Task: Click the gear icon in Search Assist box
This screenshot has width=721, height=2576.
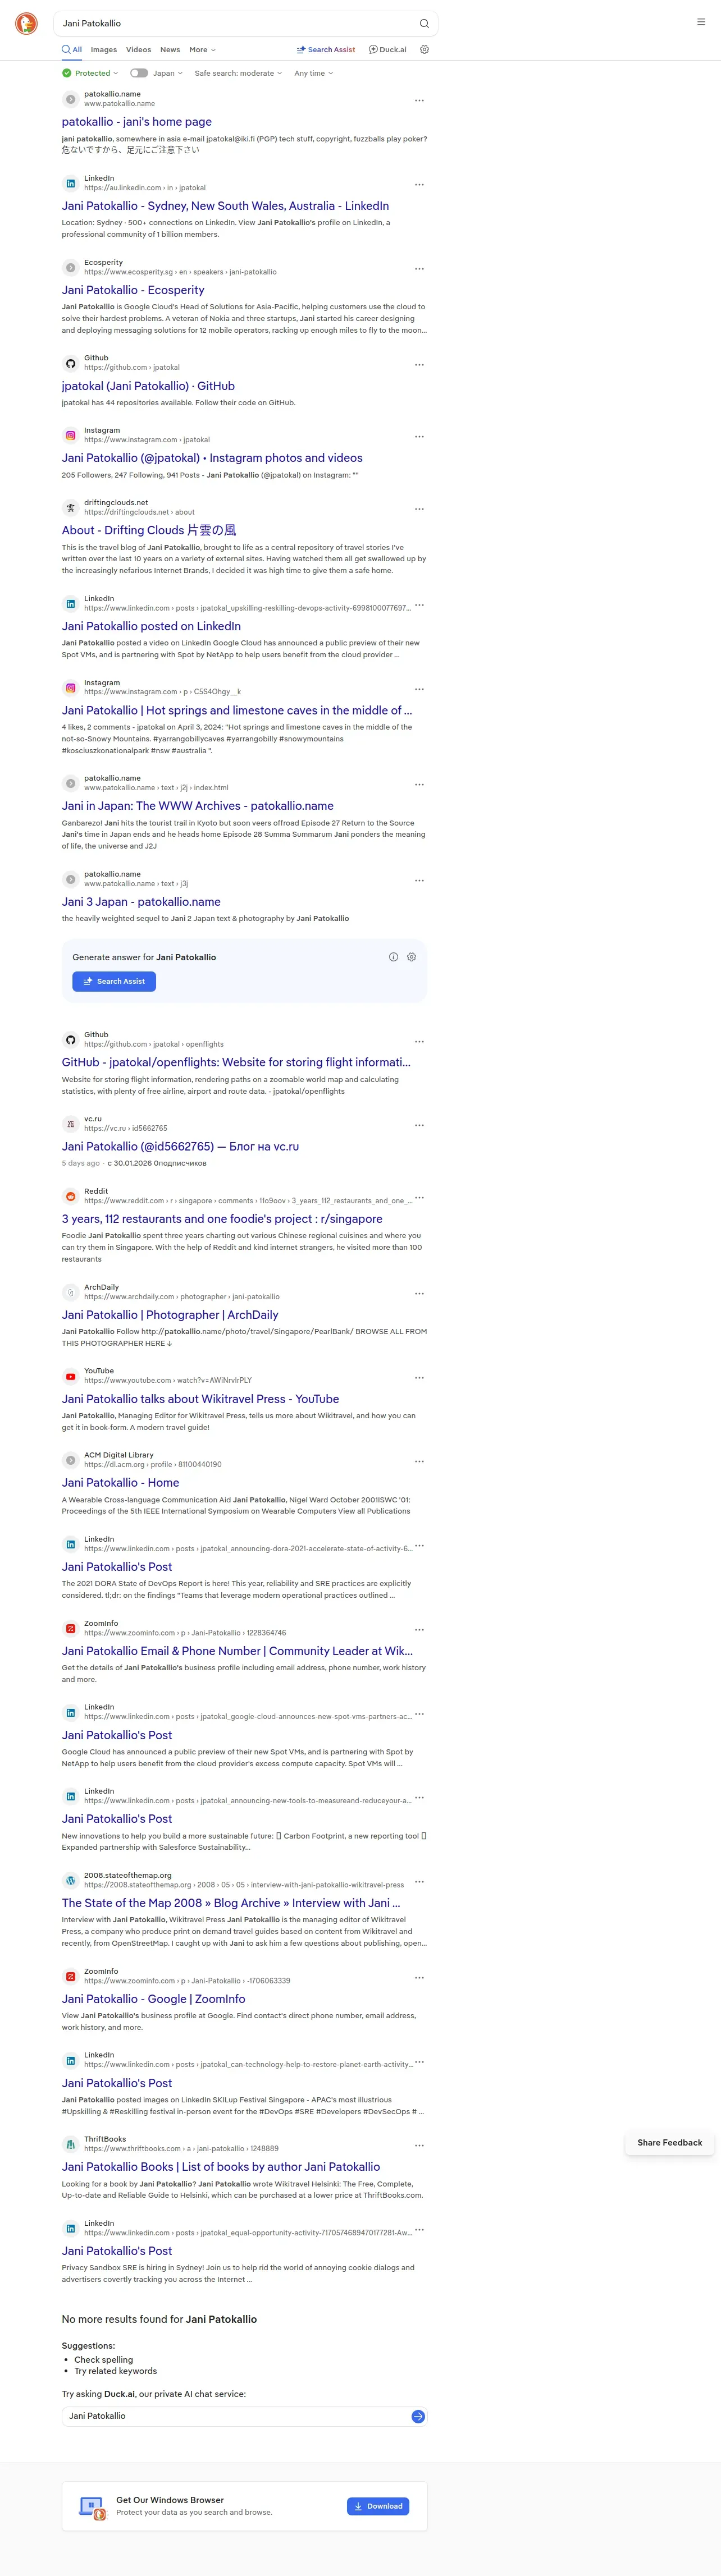Action: coord(411,957)
